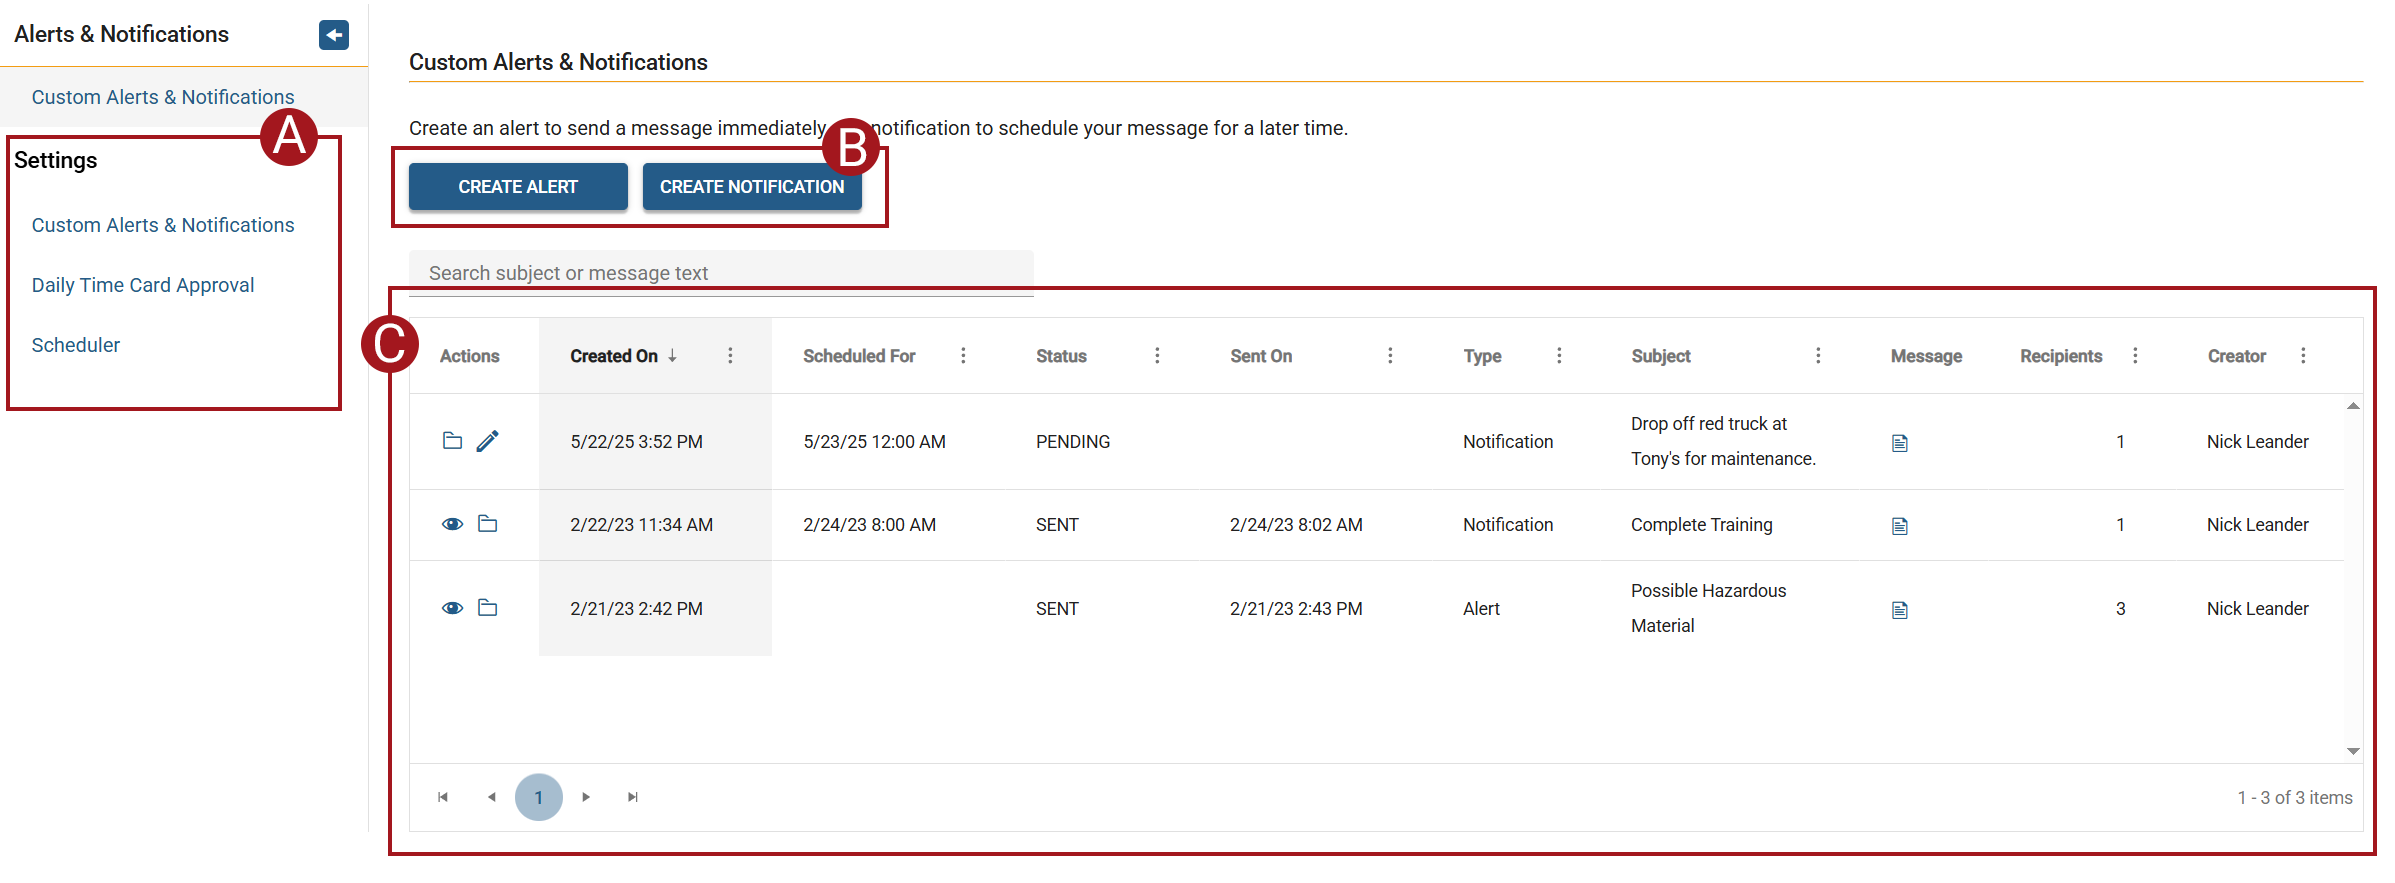Sort by Created On column header

pyautogui.click(x=614, y=356)
